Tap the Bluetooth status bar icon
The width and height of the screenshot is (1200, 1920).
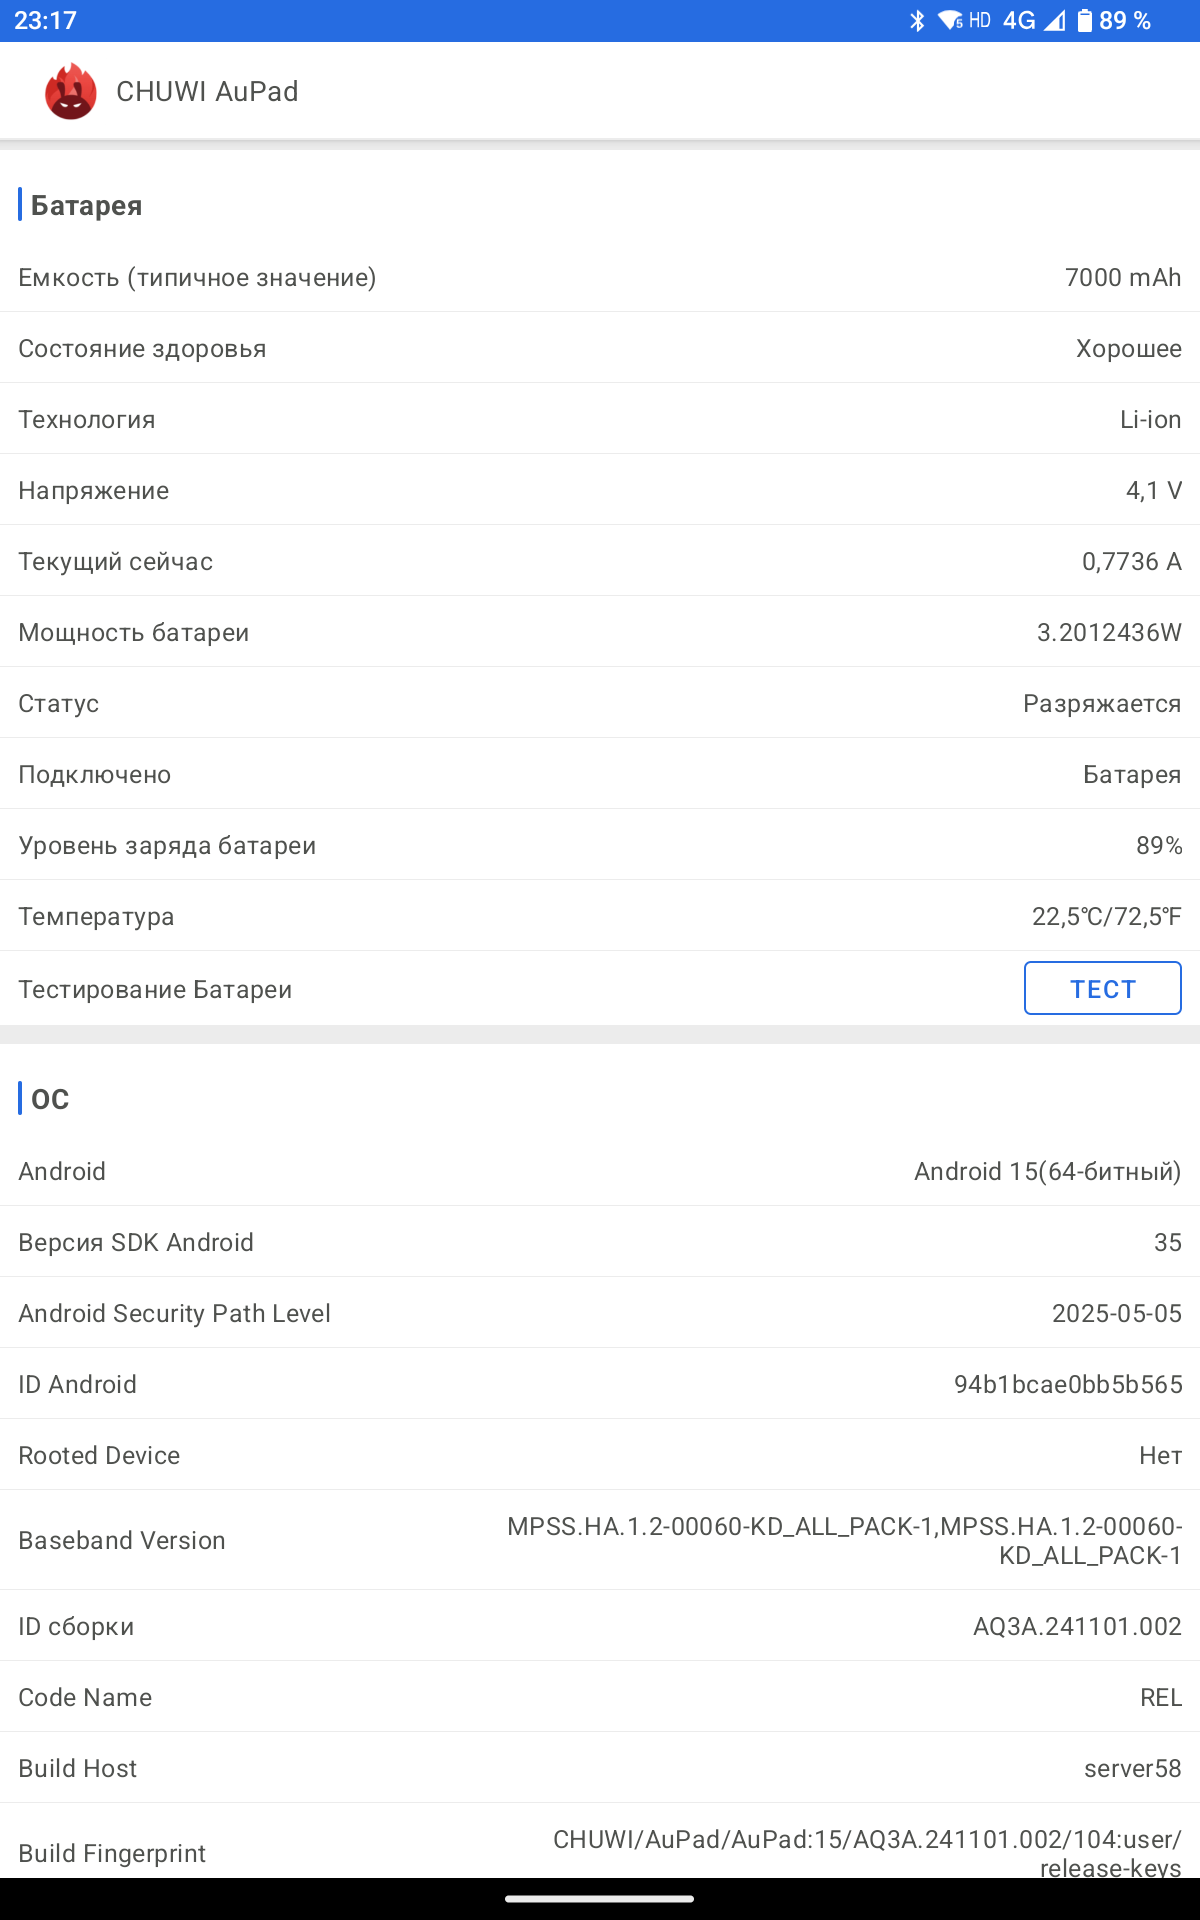(x=917, y=21)
